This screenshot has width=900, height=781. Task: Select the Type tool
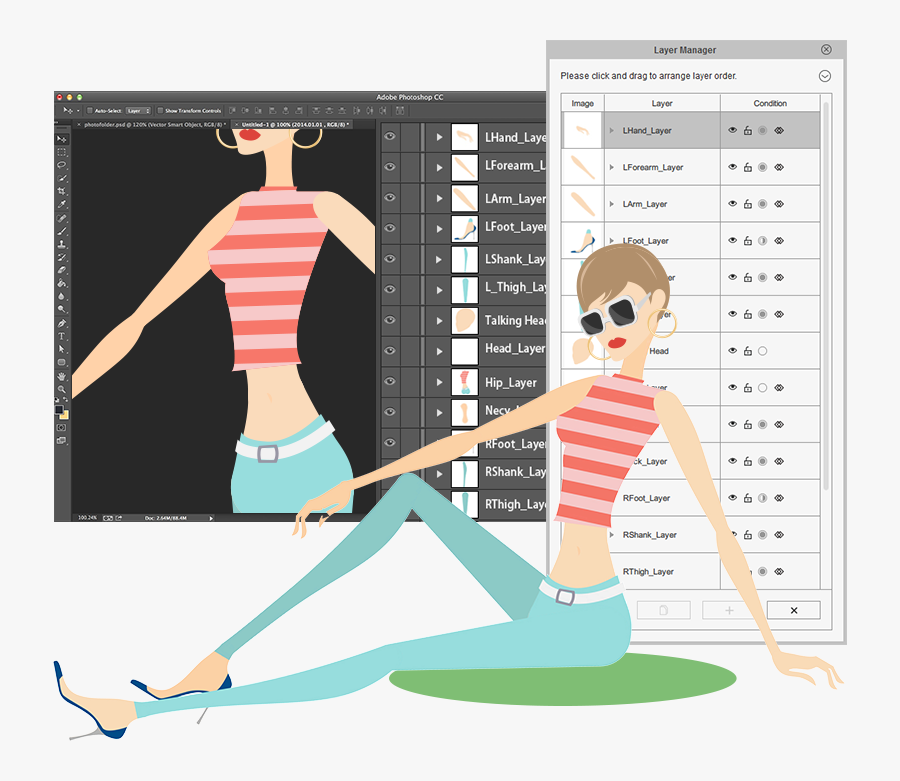[61, 336]
